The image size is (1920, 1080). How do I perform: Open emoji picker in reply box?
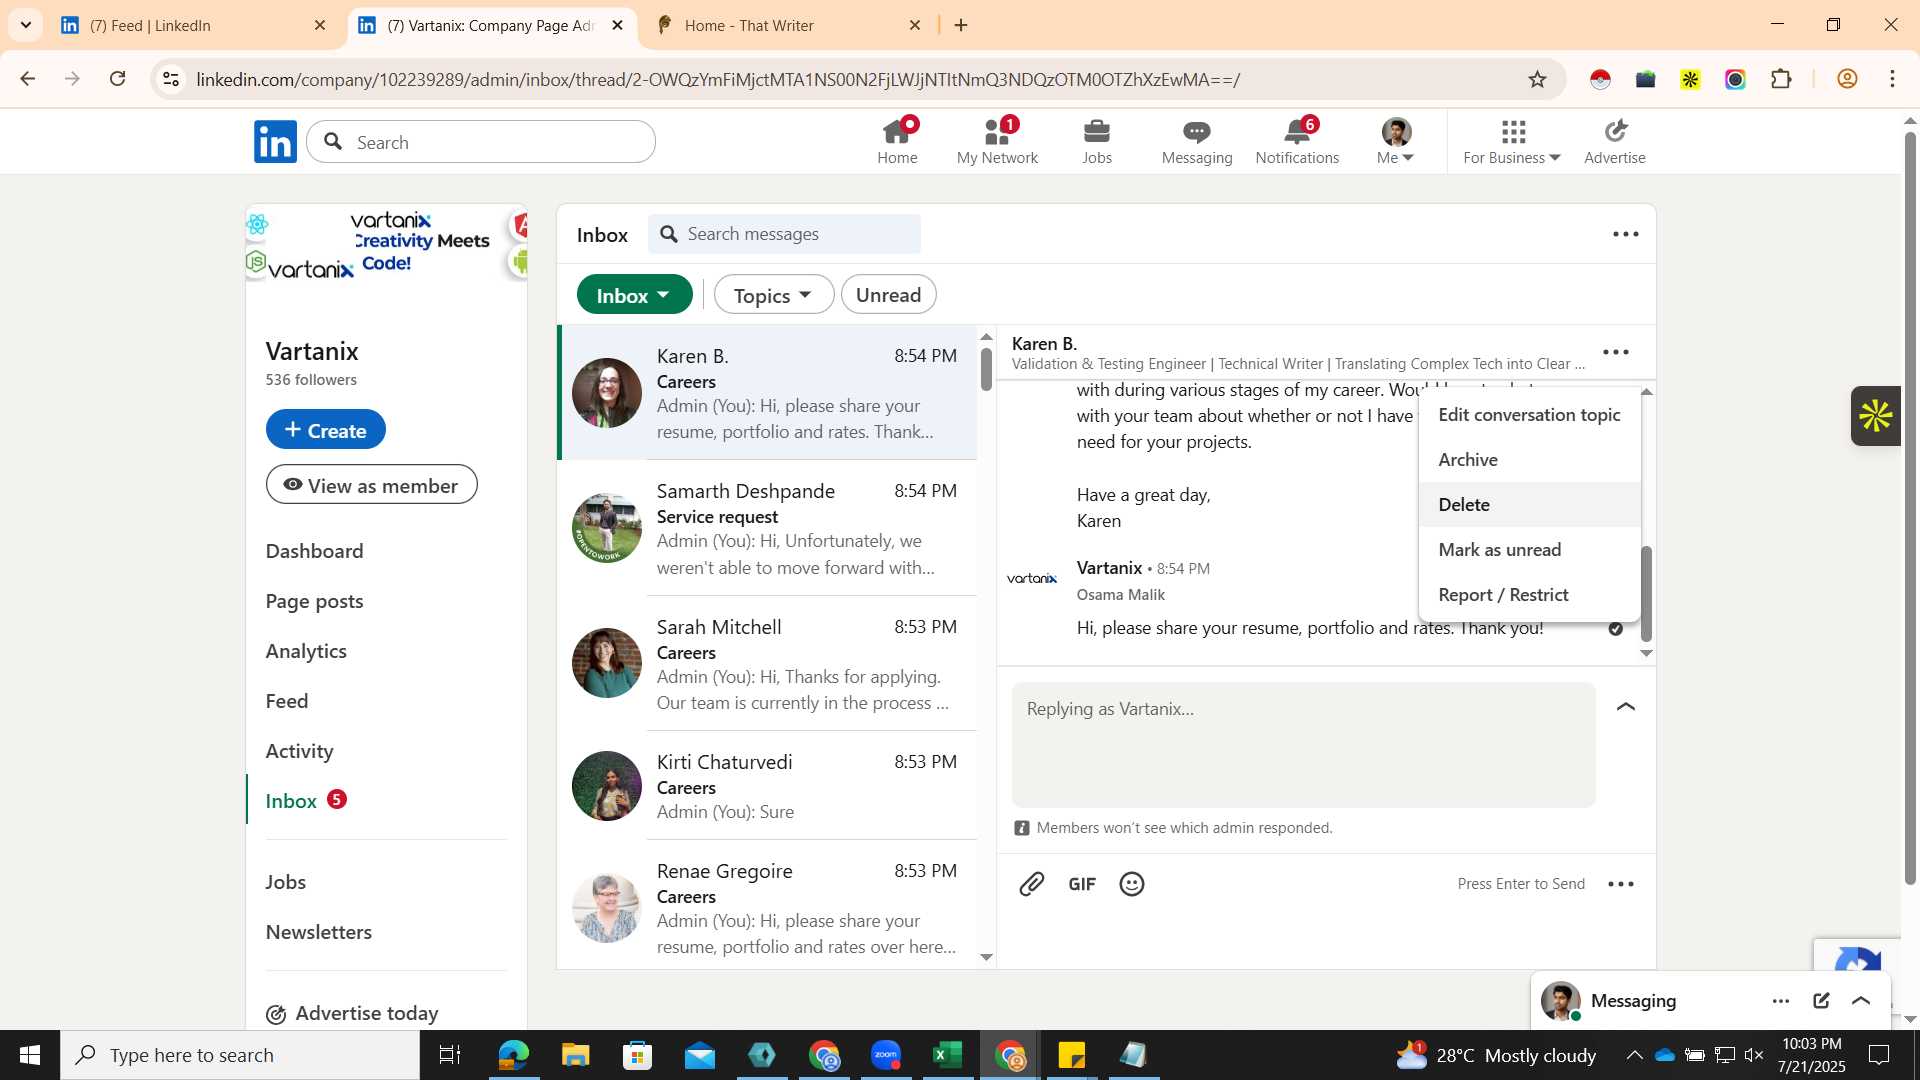[x=1132, y=884]
